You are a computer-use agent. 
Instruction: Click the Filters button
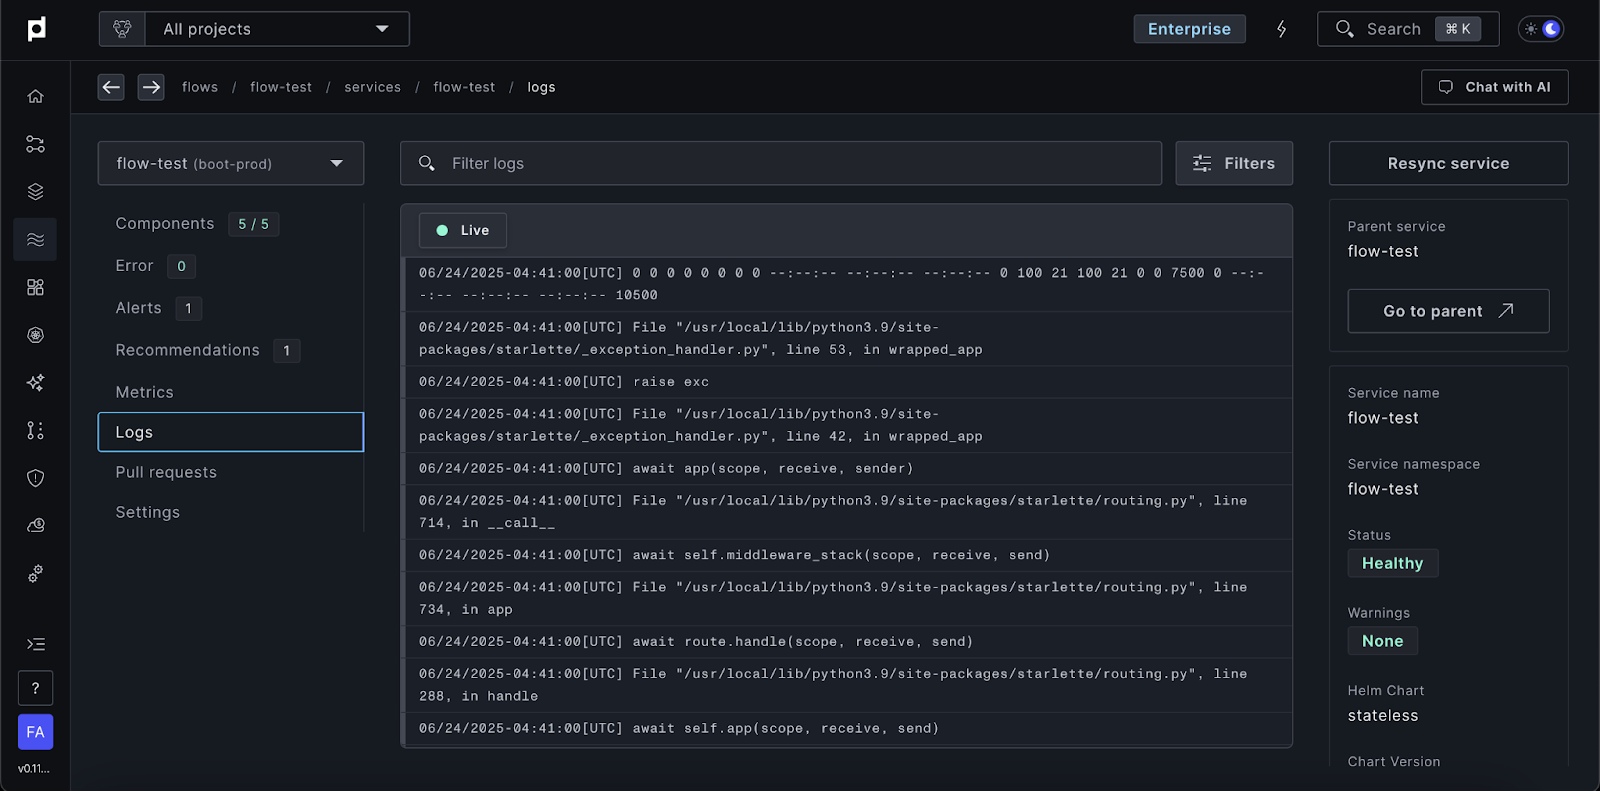tap(1234, 163)
